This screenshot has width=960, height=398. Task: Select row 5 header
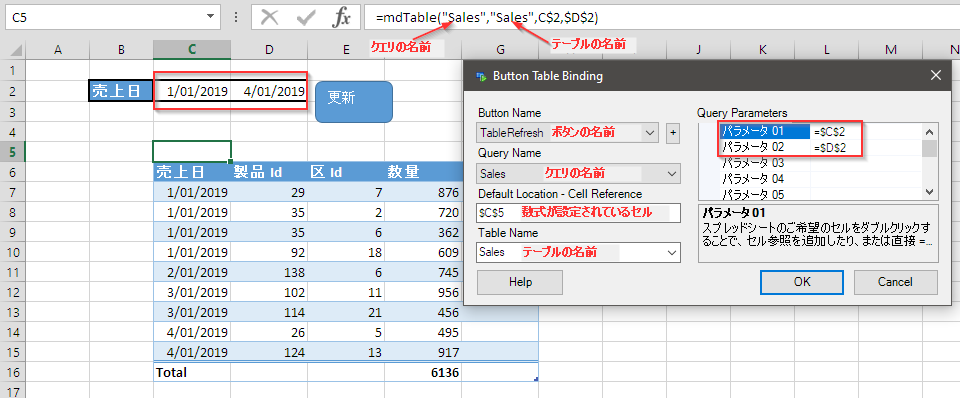point(13,151)
